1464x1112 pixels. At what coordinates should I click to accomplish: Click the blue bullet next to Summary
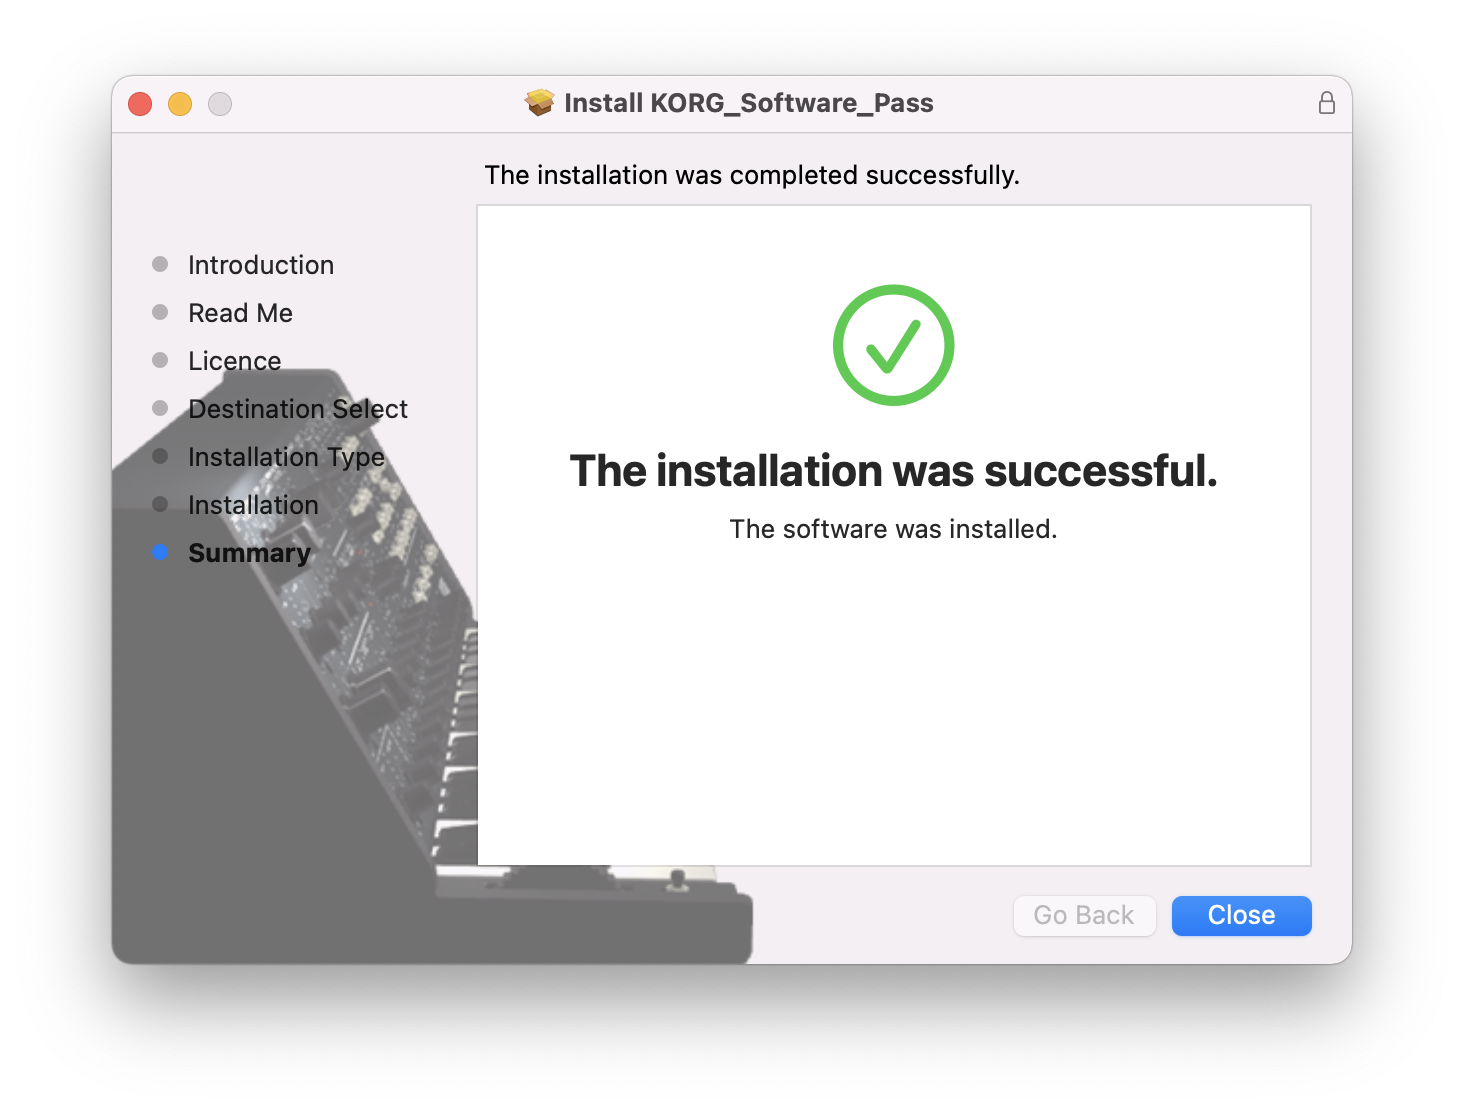(160, 552)
